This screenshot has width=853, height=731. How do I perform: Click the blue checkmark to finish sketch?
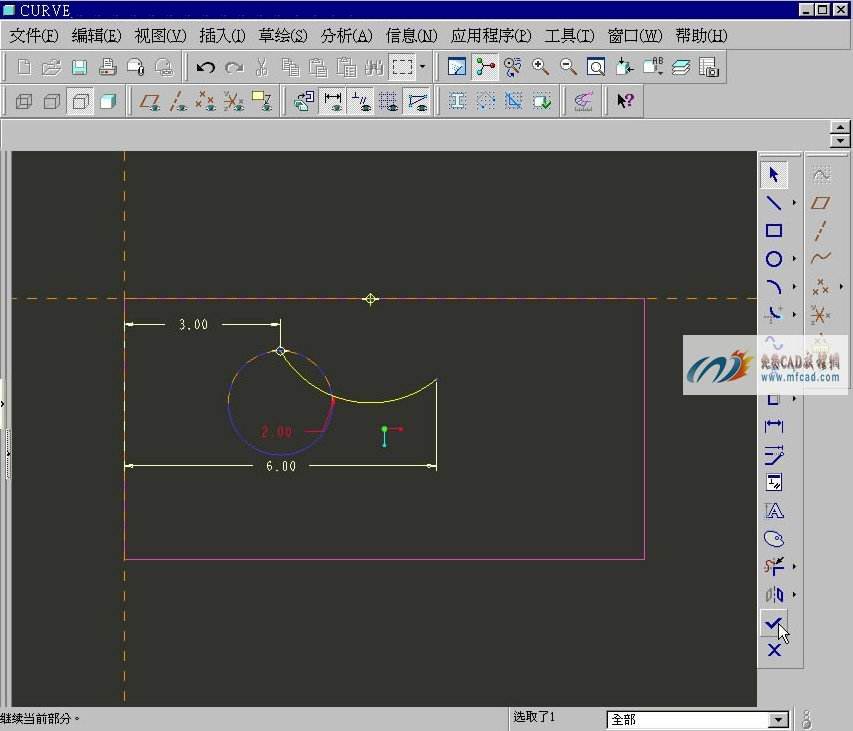[x=773, y=623]
